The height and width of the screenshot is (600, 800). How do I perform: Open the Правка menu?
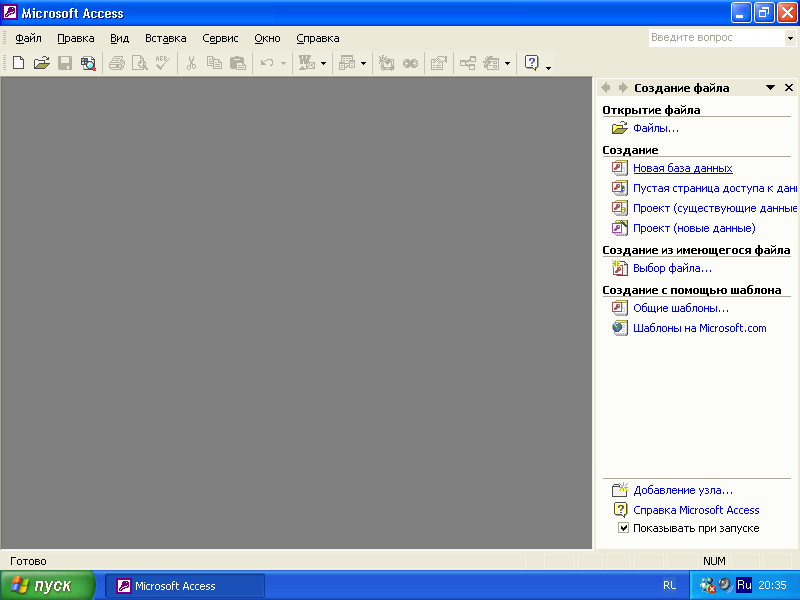click(x=76, y=38)
